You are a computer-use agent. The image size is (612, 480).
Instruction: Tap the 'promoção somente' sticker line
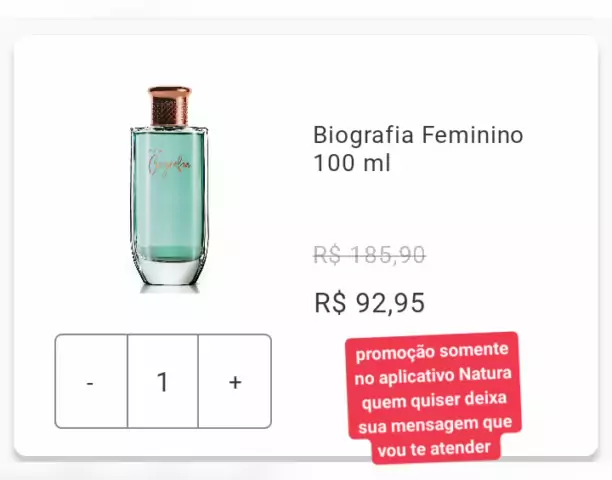click(432, 351)
